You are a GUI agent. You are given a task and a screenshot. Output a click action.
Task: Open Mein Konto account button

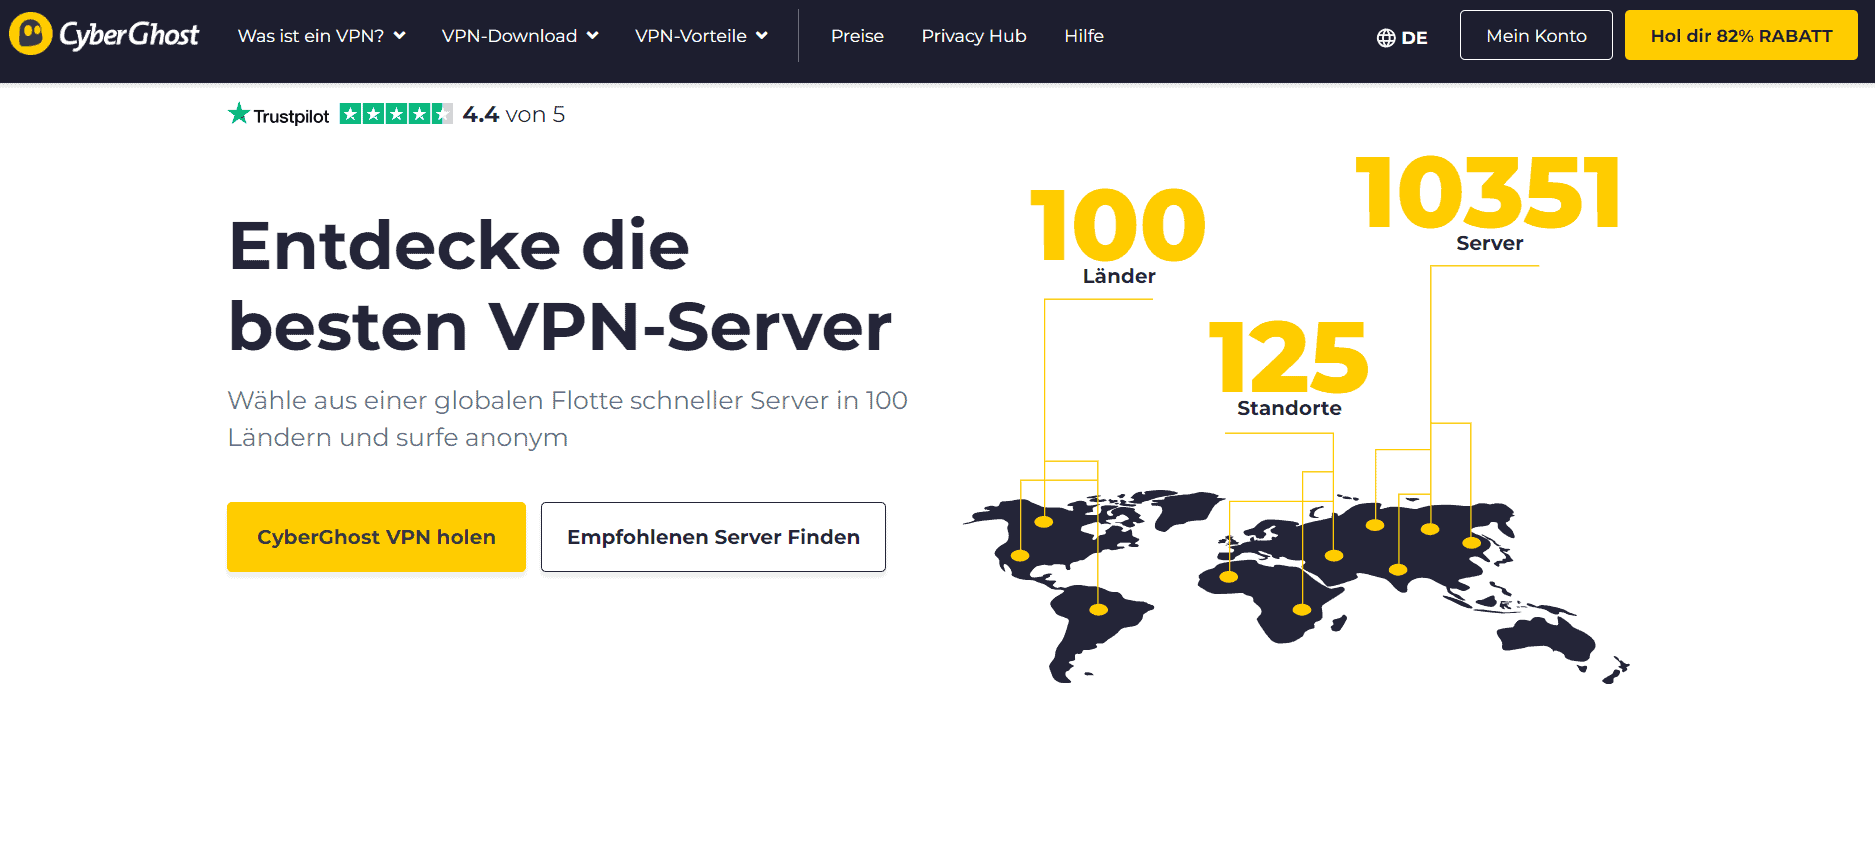pyautogui.click(x=1536, y=35)
